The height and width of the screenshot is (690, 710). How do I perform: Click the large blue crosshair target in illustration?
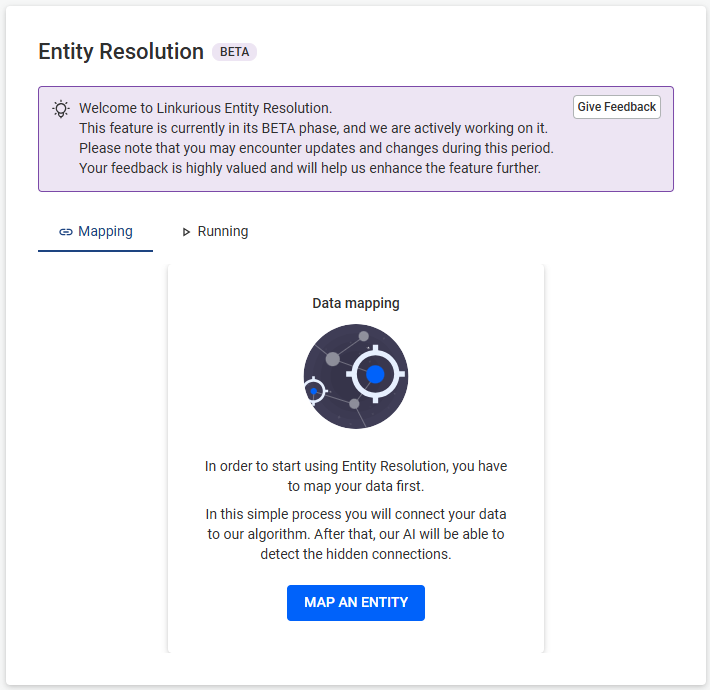click(x=375, y=374)
